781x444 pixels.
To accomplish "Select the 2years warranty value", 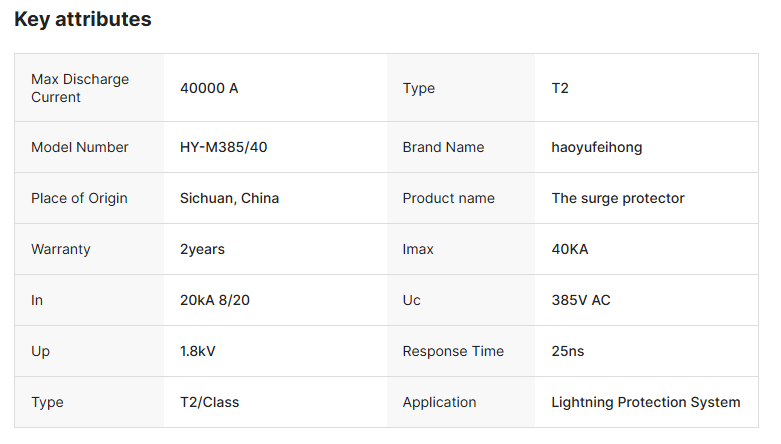I will (x=202, y=249).
